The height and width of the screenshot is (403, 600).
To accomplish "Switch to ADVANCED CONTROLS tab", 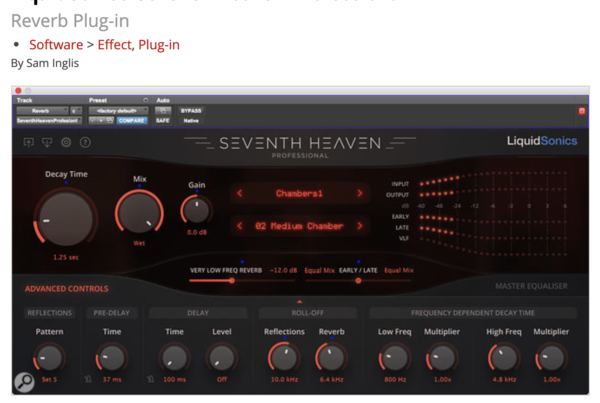I will tap(67, 289).
